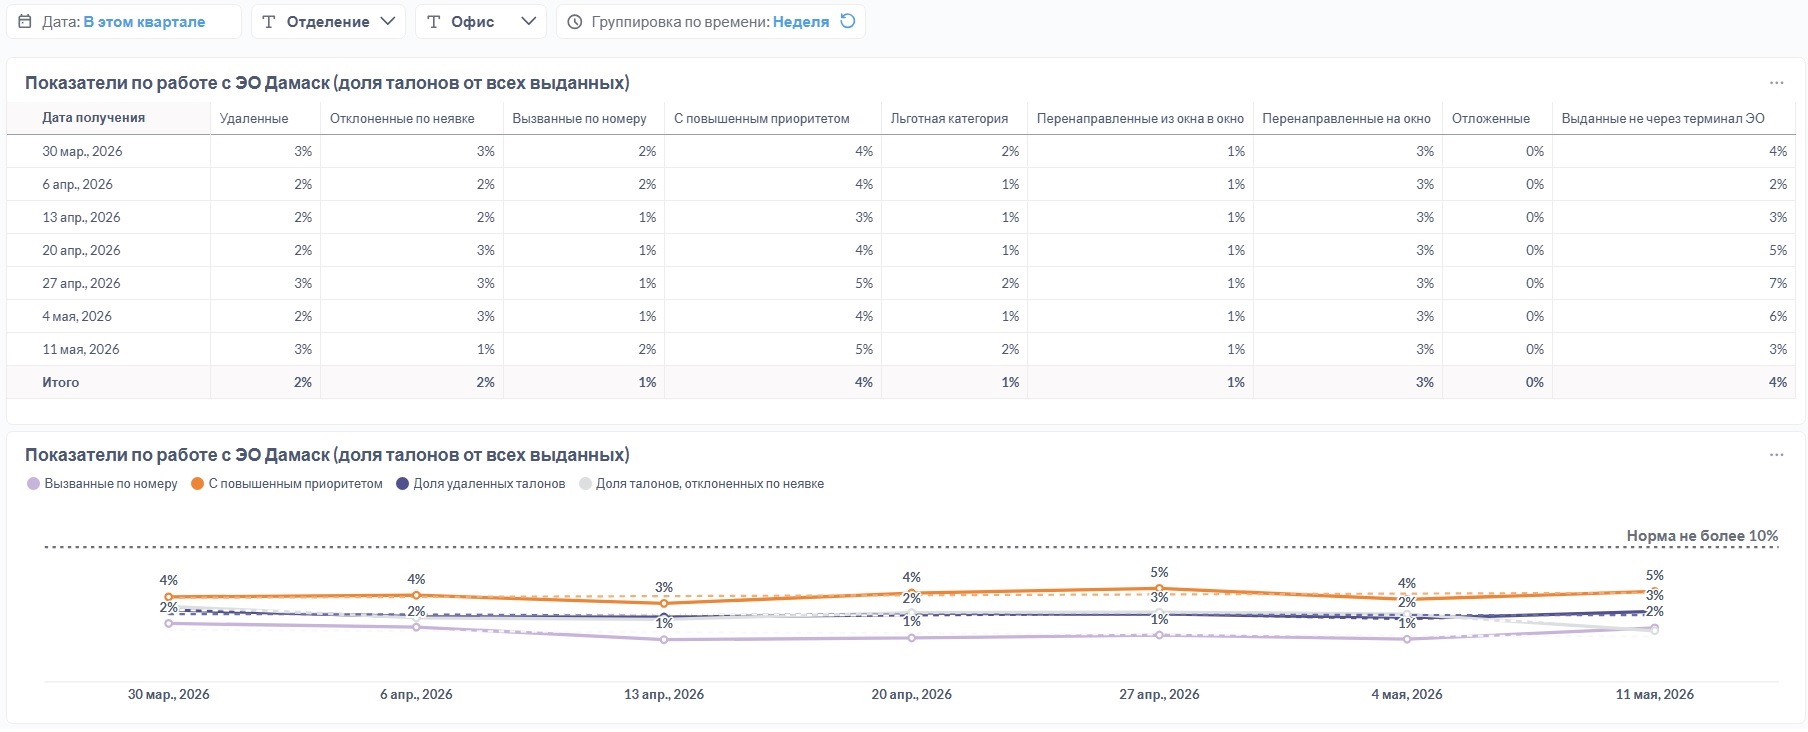Select the '11 мая, 2026' table row date

(80, 349)
